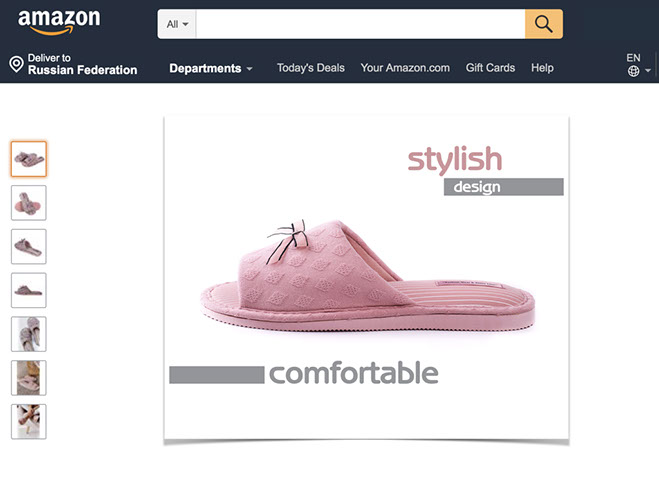The width and height of the screenshot is (659, 494).
Task: Open the language dropdown arrow beside the globe
Action: click(x=648, y=71)
